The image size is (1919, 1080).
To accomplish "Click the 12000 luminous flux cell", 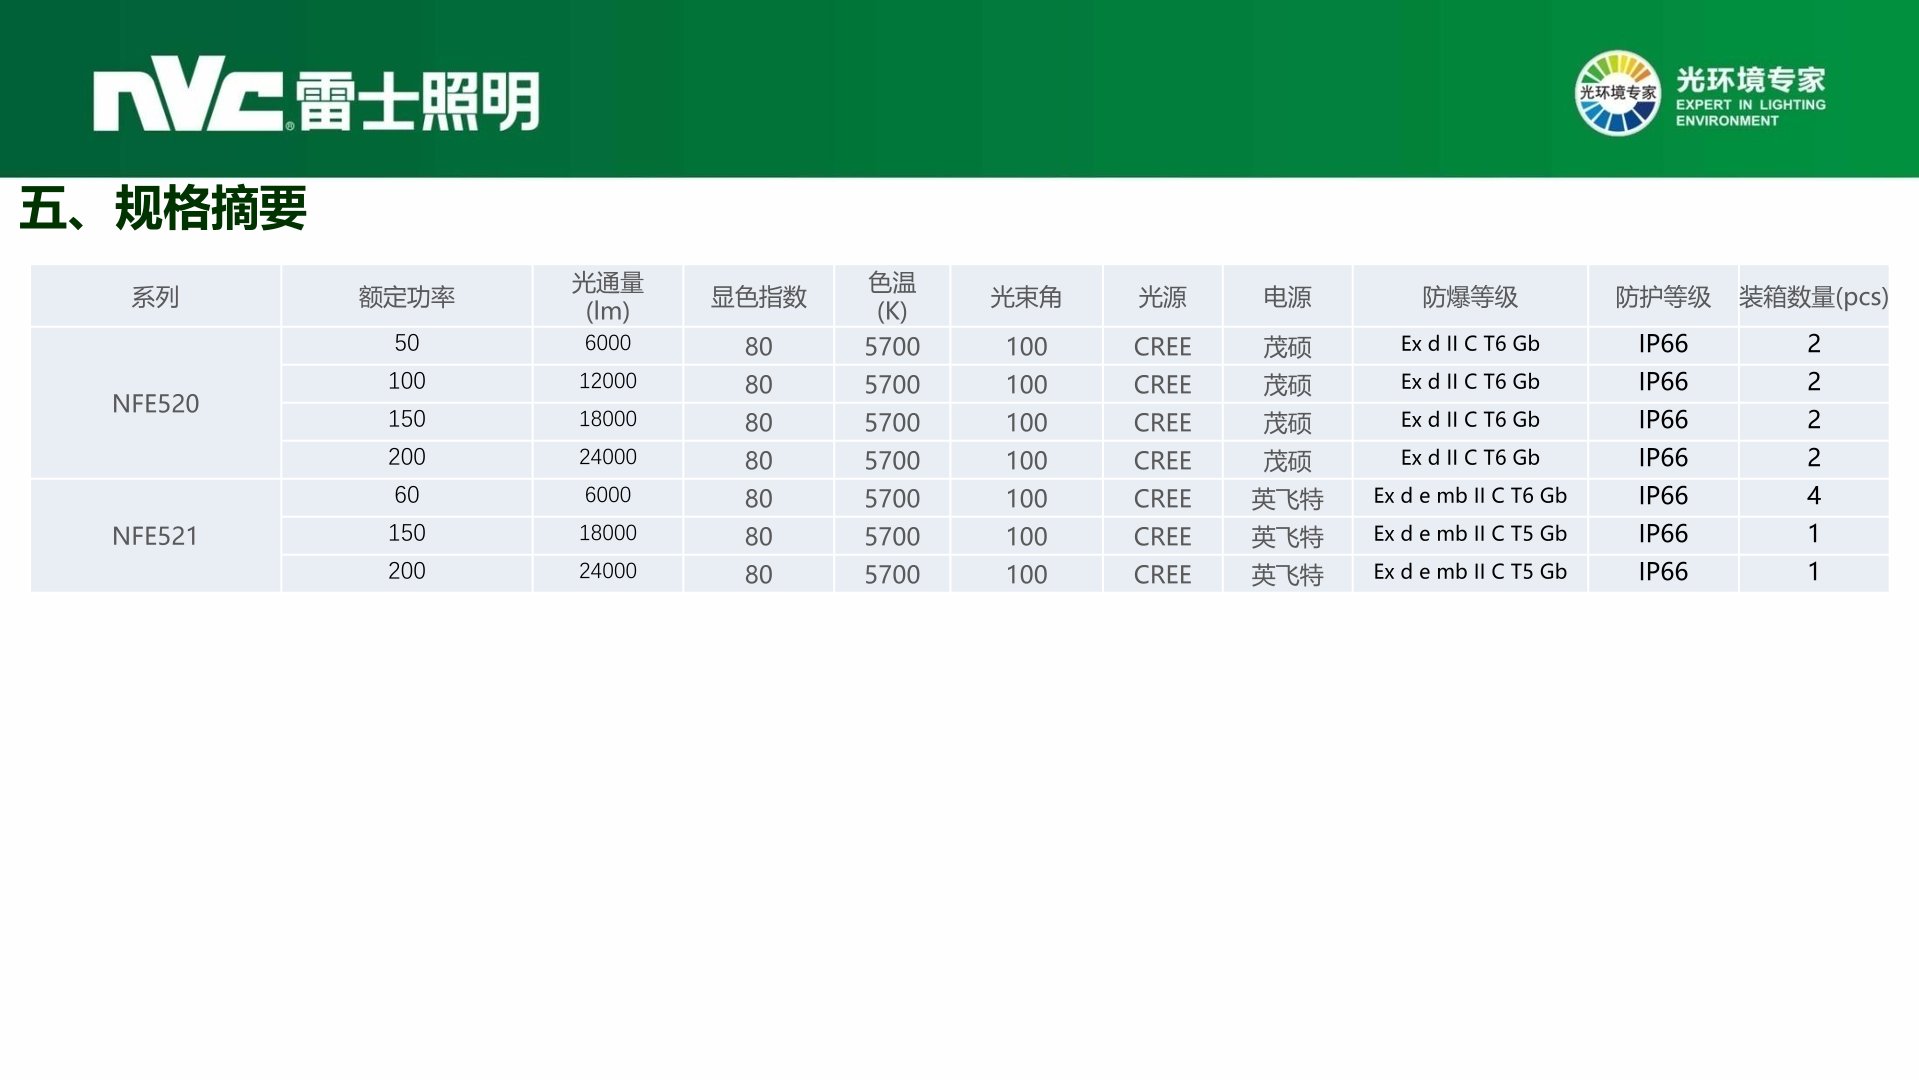I will pos(607,382).
